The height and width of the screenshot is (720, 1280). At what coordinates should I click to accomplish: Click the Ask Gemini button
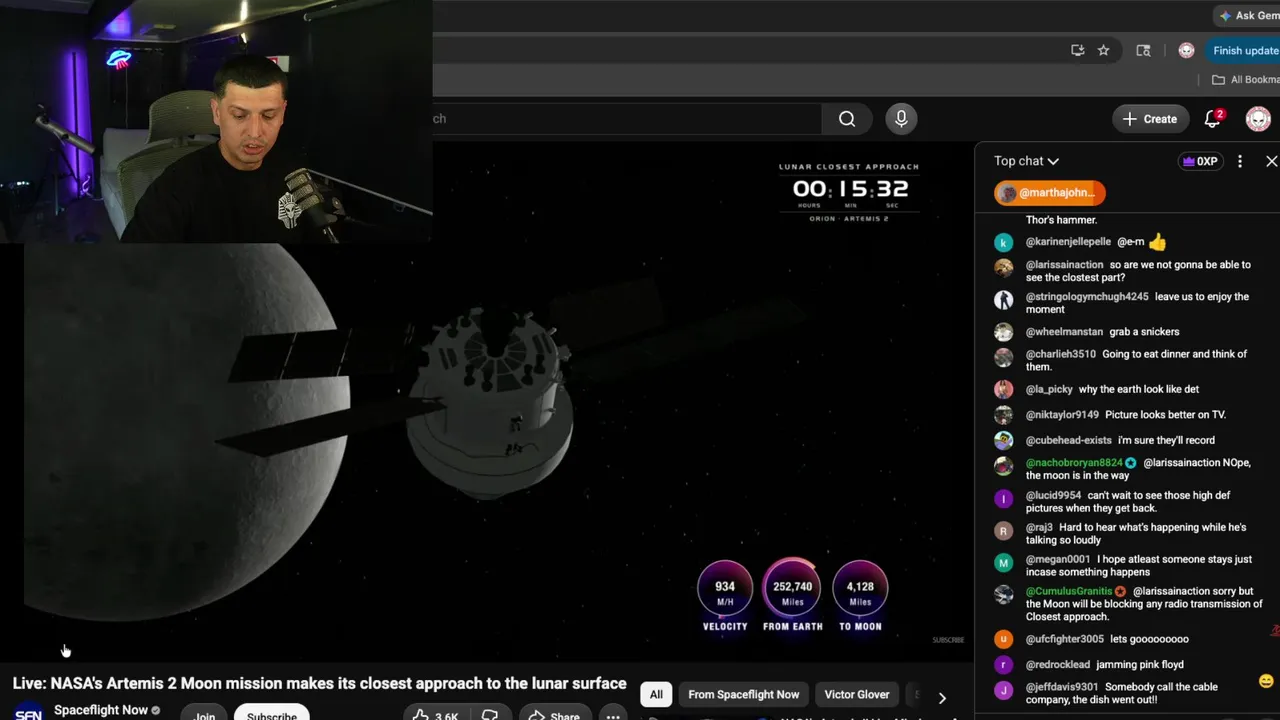pyautogui.click(x=1249, y=16)
